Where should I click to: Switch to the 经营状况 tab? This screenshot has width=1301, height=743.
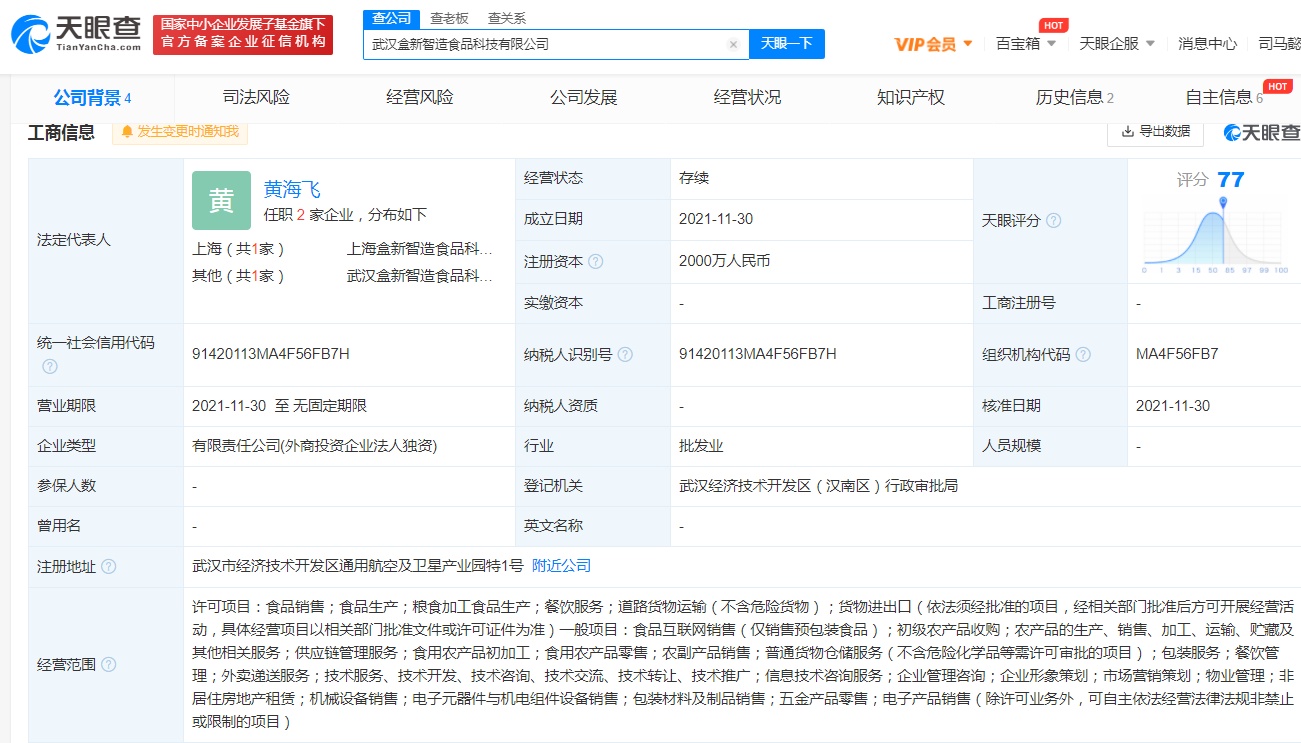[x=747, y=98]
